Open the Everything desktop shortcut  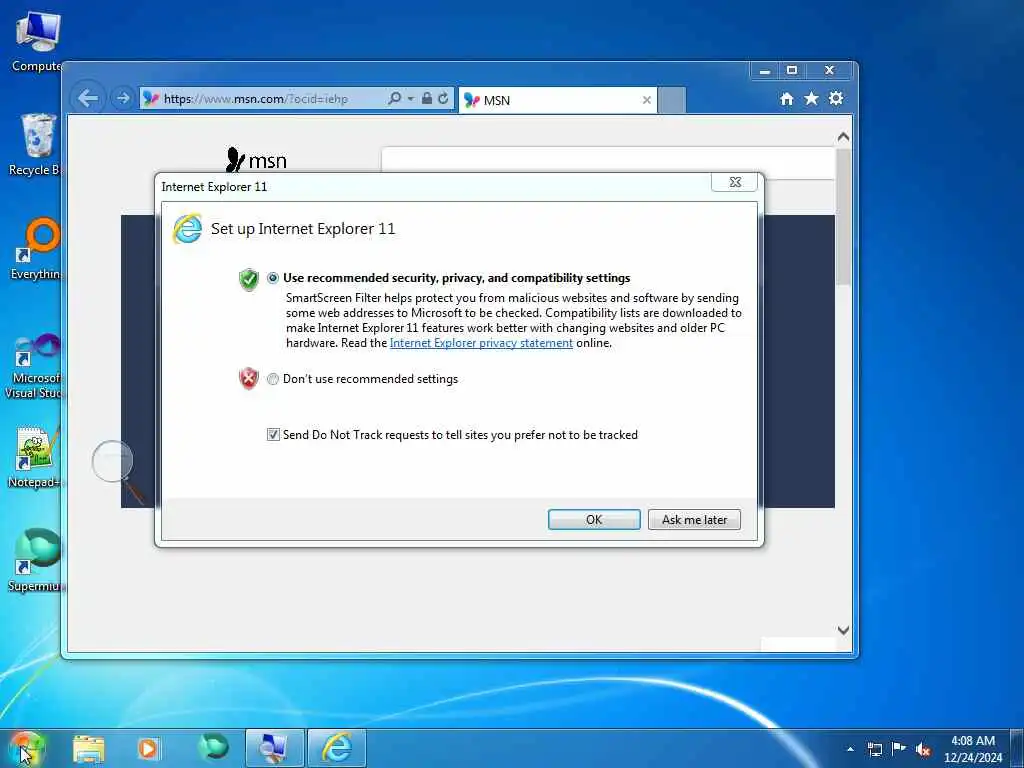tap(36, 249)
